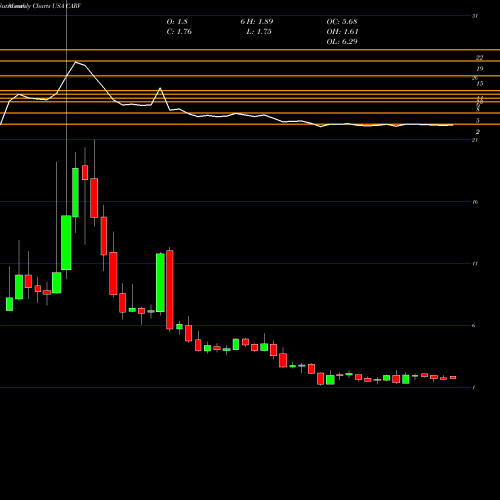This screenshot has width=500, height=500.
Task: Click the '6 H: 1.89' high value
Action: tap(257, 22)
